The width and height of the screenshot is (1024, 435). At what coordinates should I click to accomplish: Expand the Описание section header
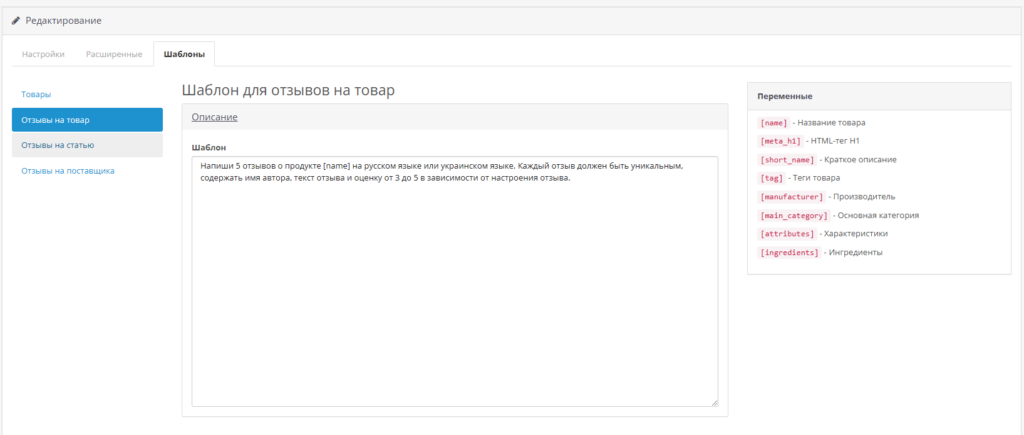point(214,117)
